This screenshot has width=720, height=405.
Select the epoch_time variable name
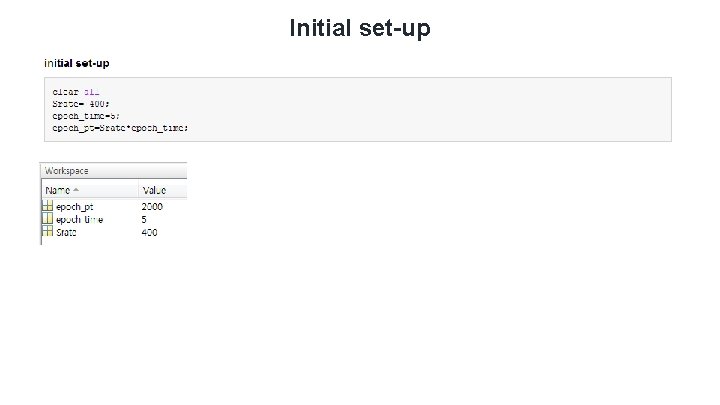[79, 219]
